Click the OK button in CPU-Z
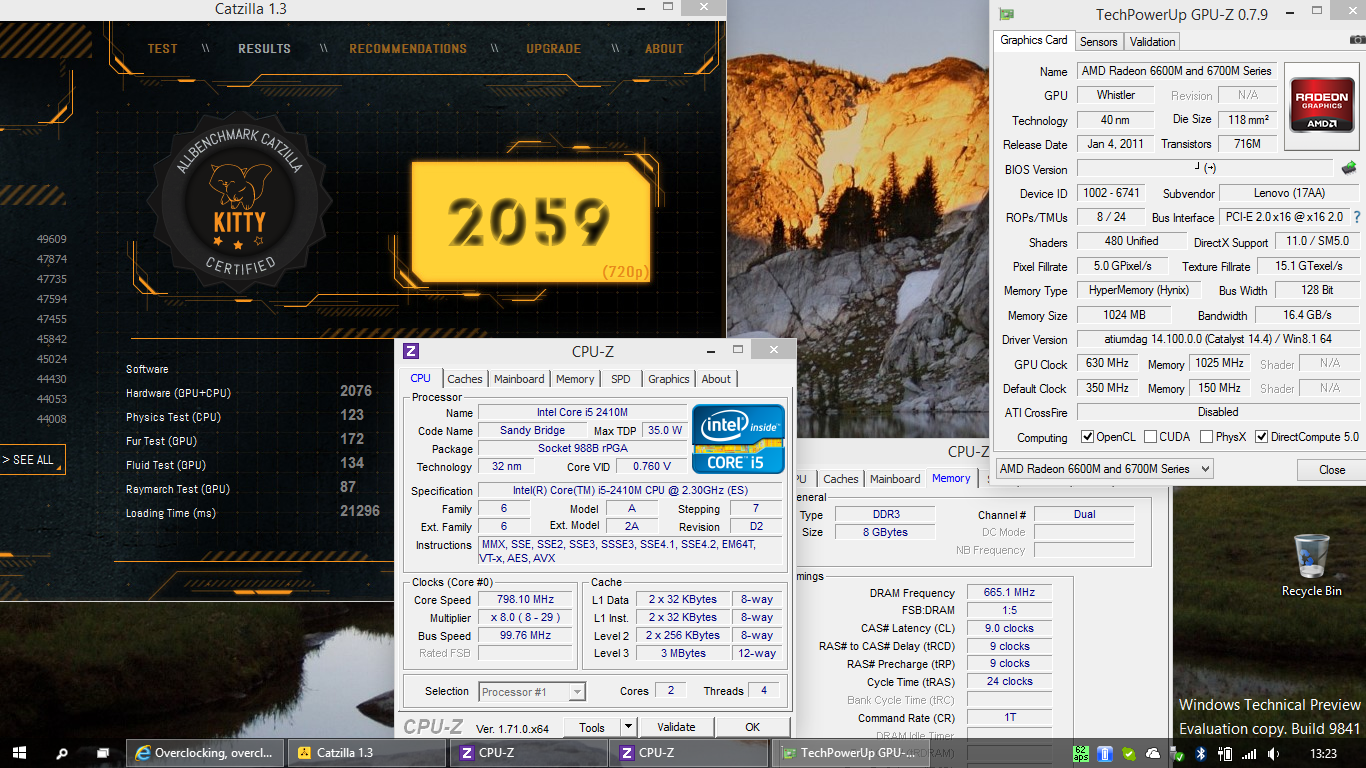This screenshot has width=1366, height=768. click(x=753, y=727)
